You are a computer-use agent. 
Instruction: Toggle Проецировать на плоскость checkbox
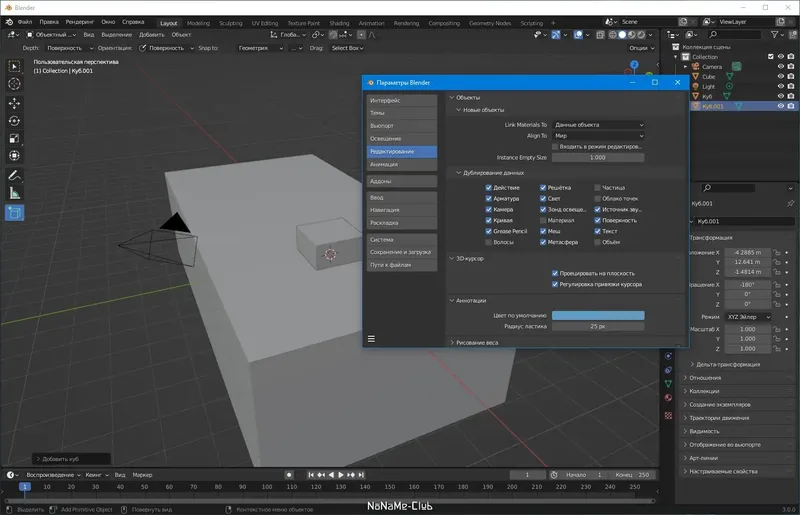click(x=555, y=273)
